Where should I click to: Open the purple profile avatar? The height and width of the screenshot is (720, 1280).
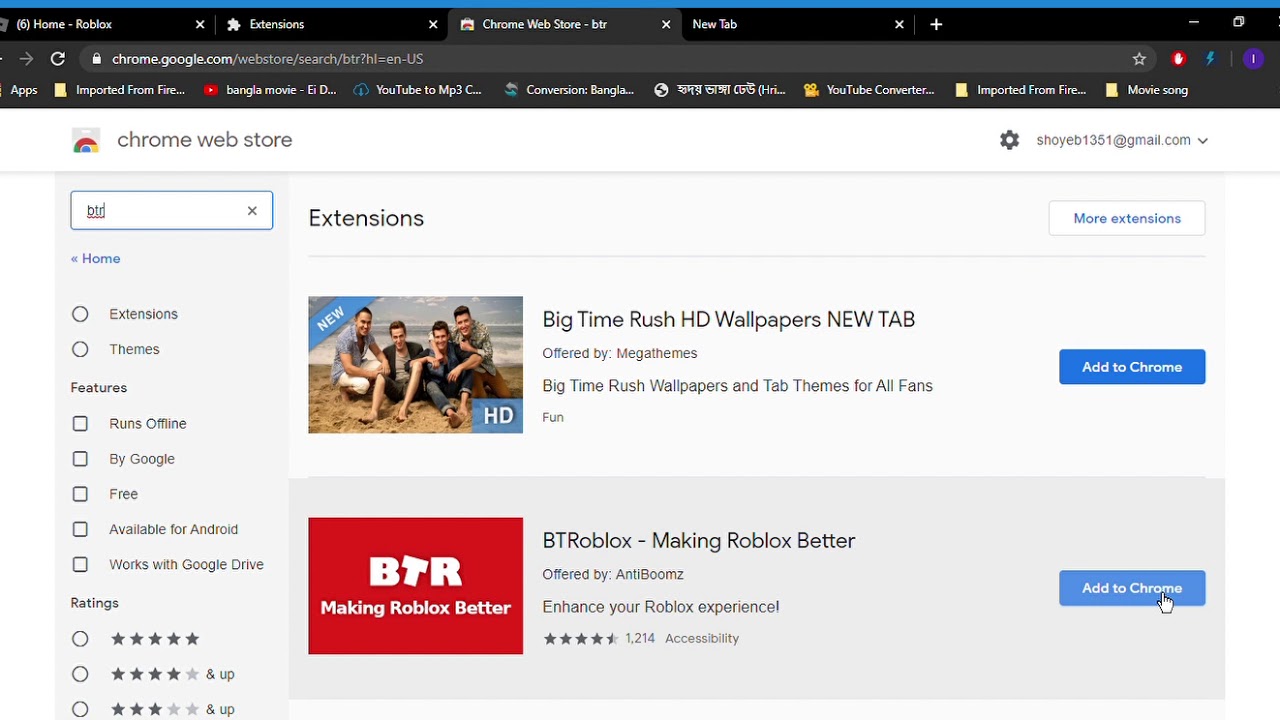1253,59
